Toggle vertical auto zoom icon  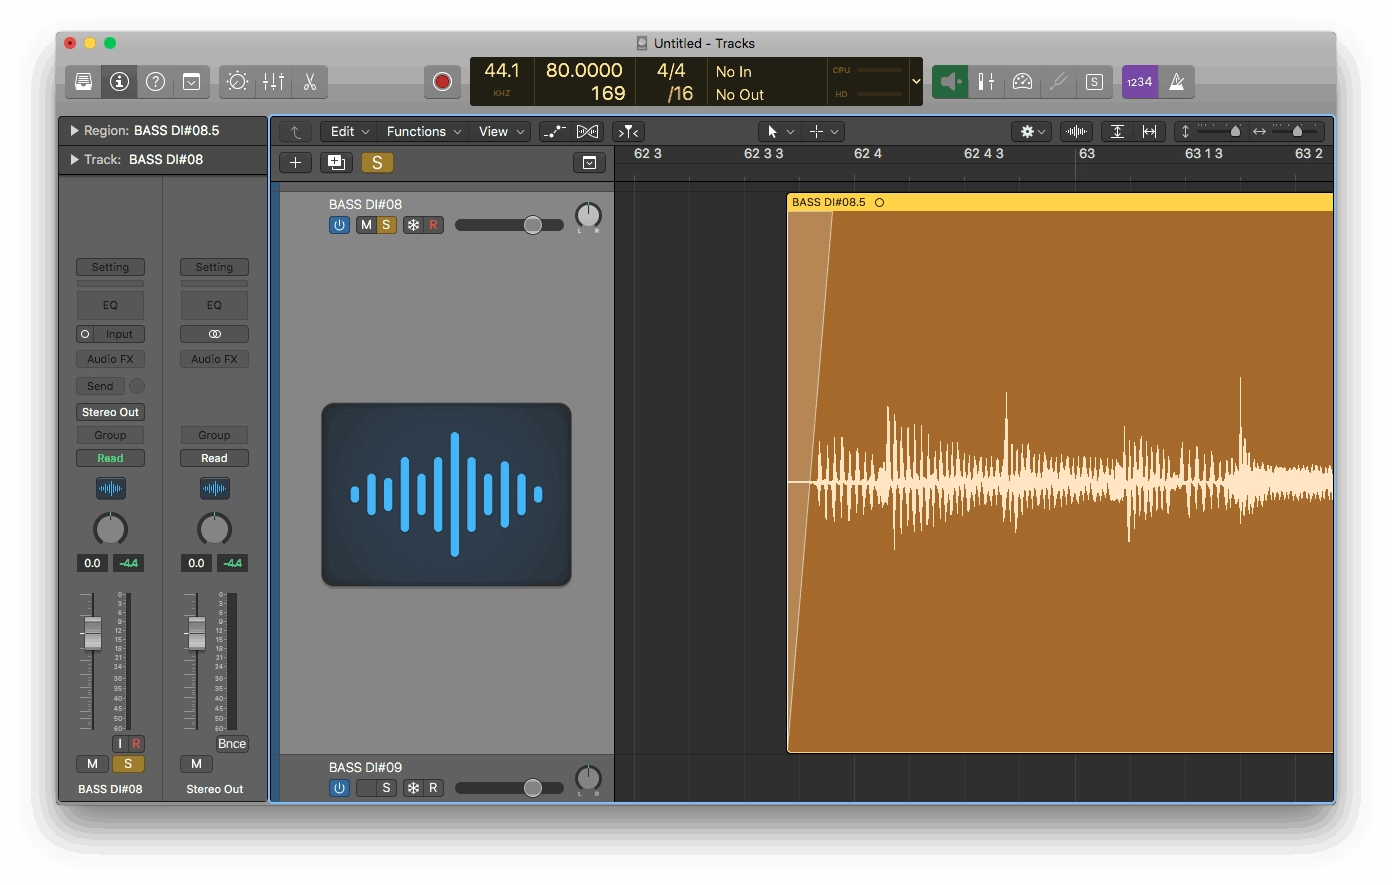pos(1117,132)
